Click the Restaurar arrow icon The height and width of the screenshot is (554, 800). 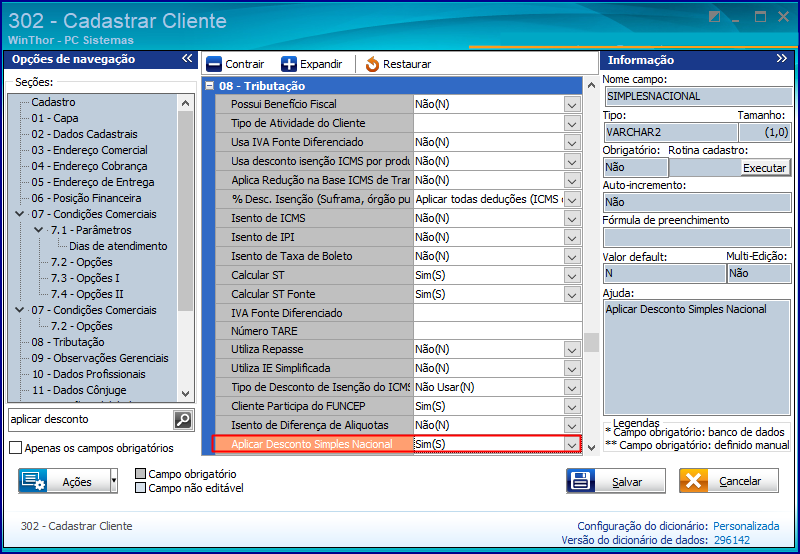point(372,64)
